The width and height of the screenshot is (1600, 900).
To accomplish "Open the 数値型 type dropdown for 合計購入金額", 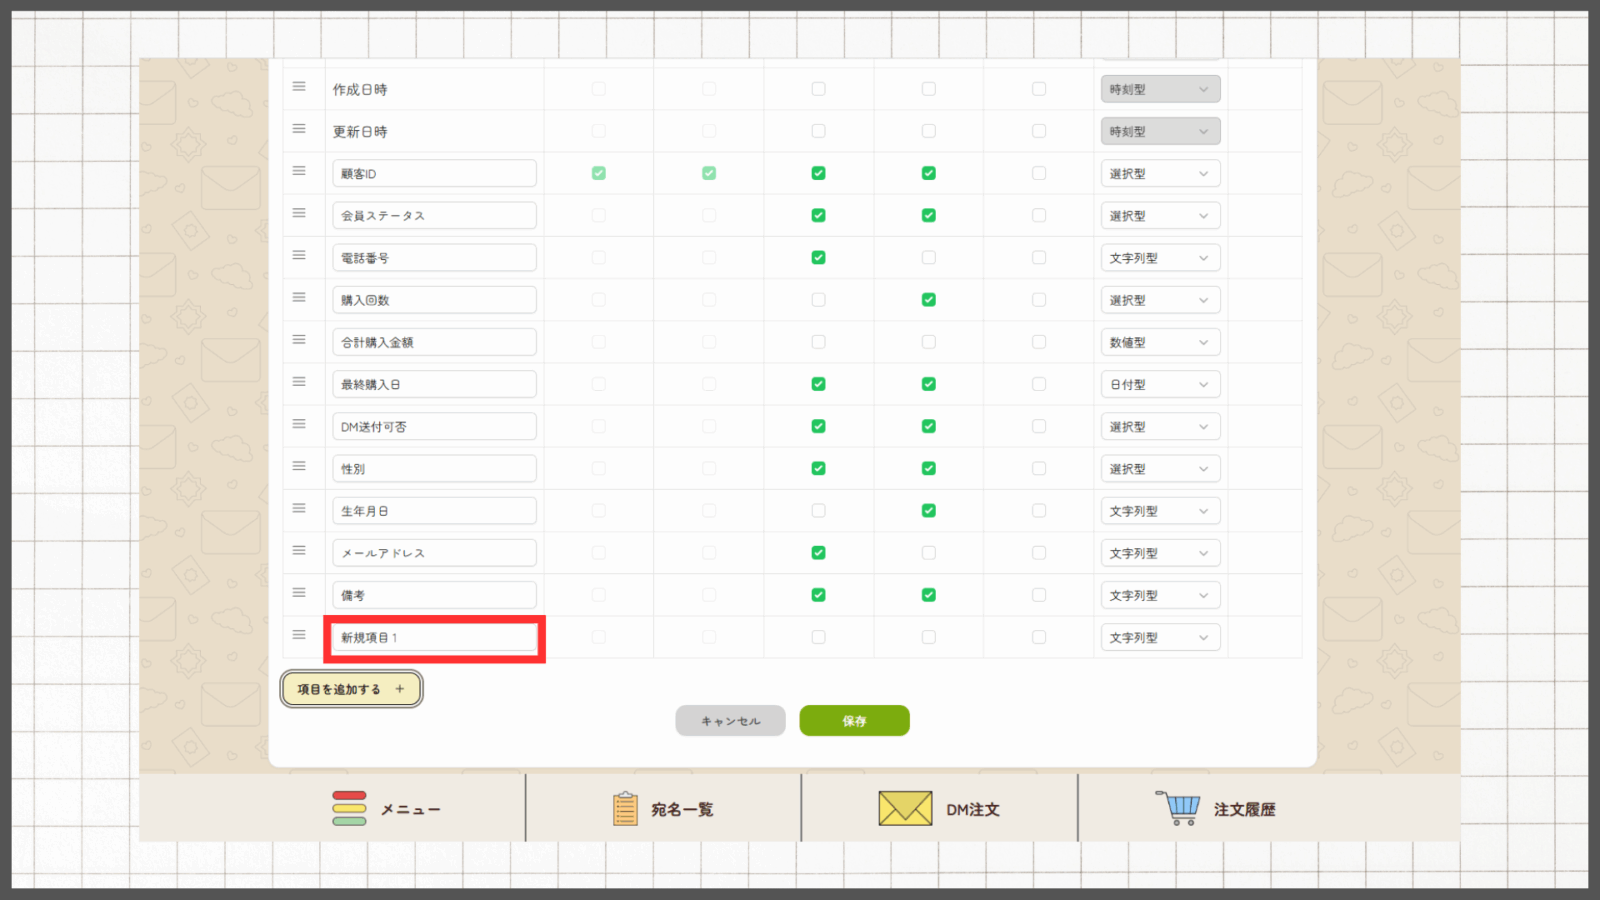I will [x=1159, y=342].
